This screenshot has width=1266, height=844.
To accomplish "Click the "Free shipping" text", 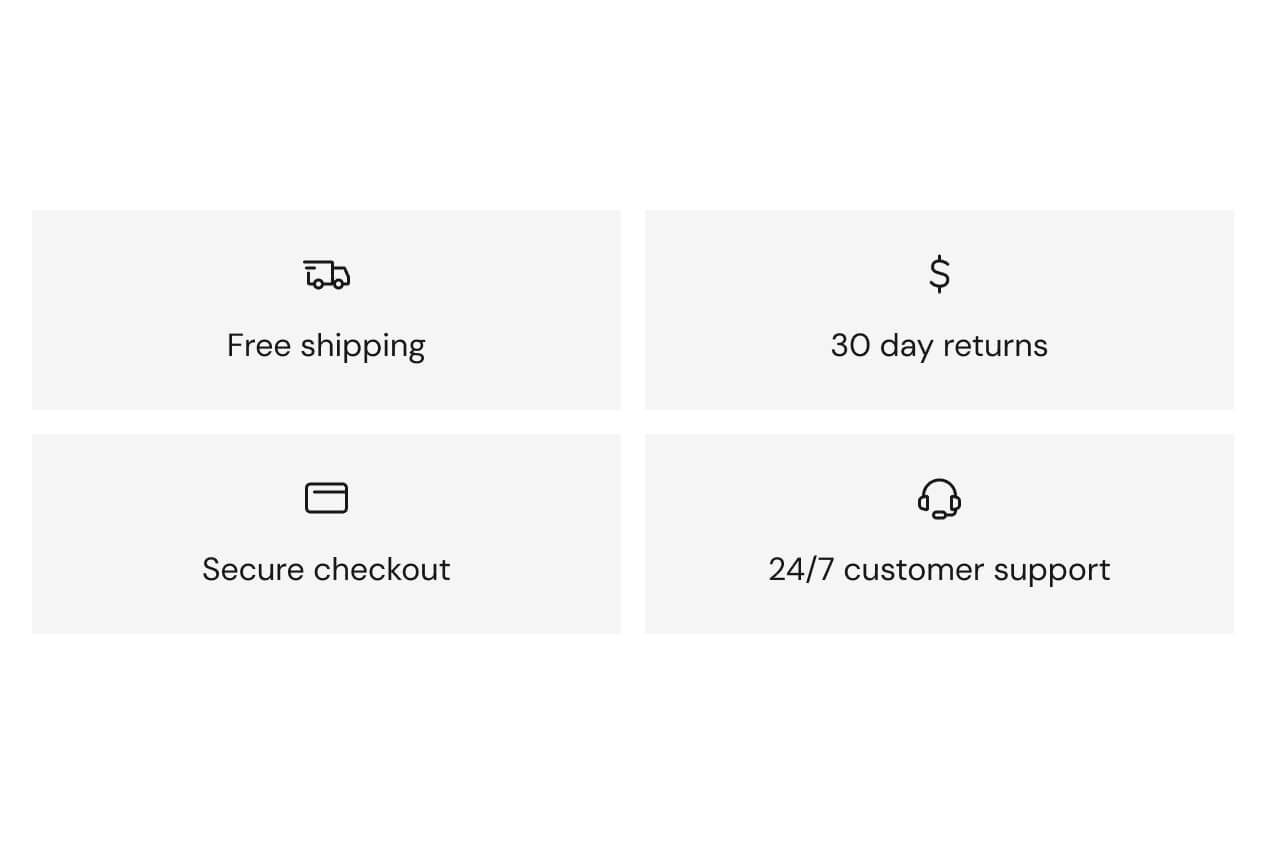I will pos(326,346).
